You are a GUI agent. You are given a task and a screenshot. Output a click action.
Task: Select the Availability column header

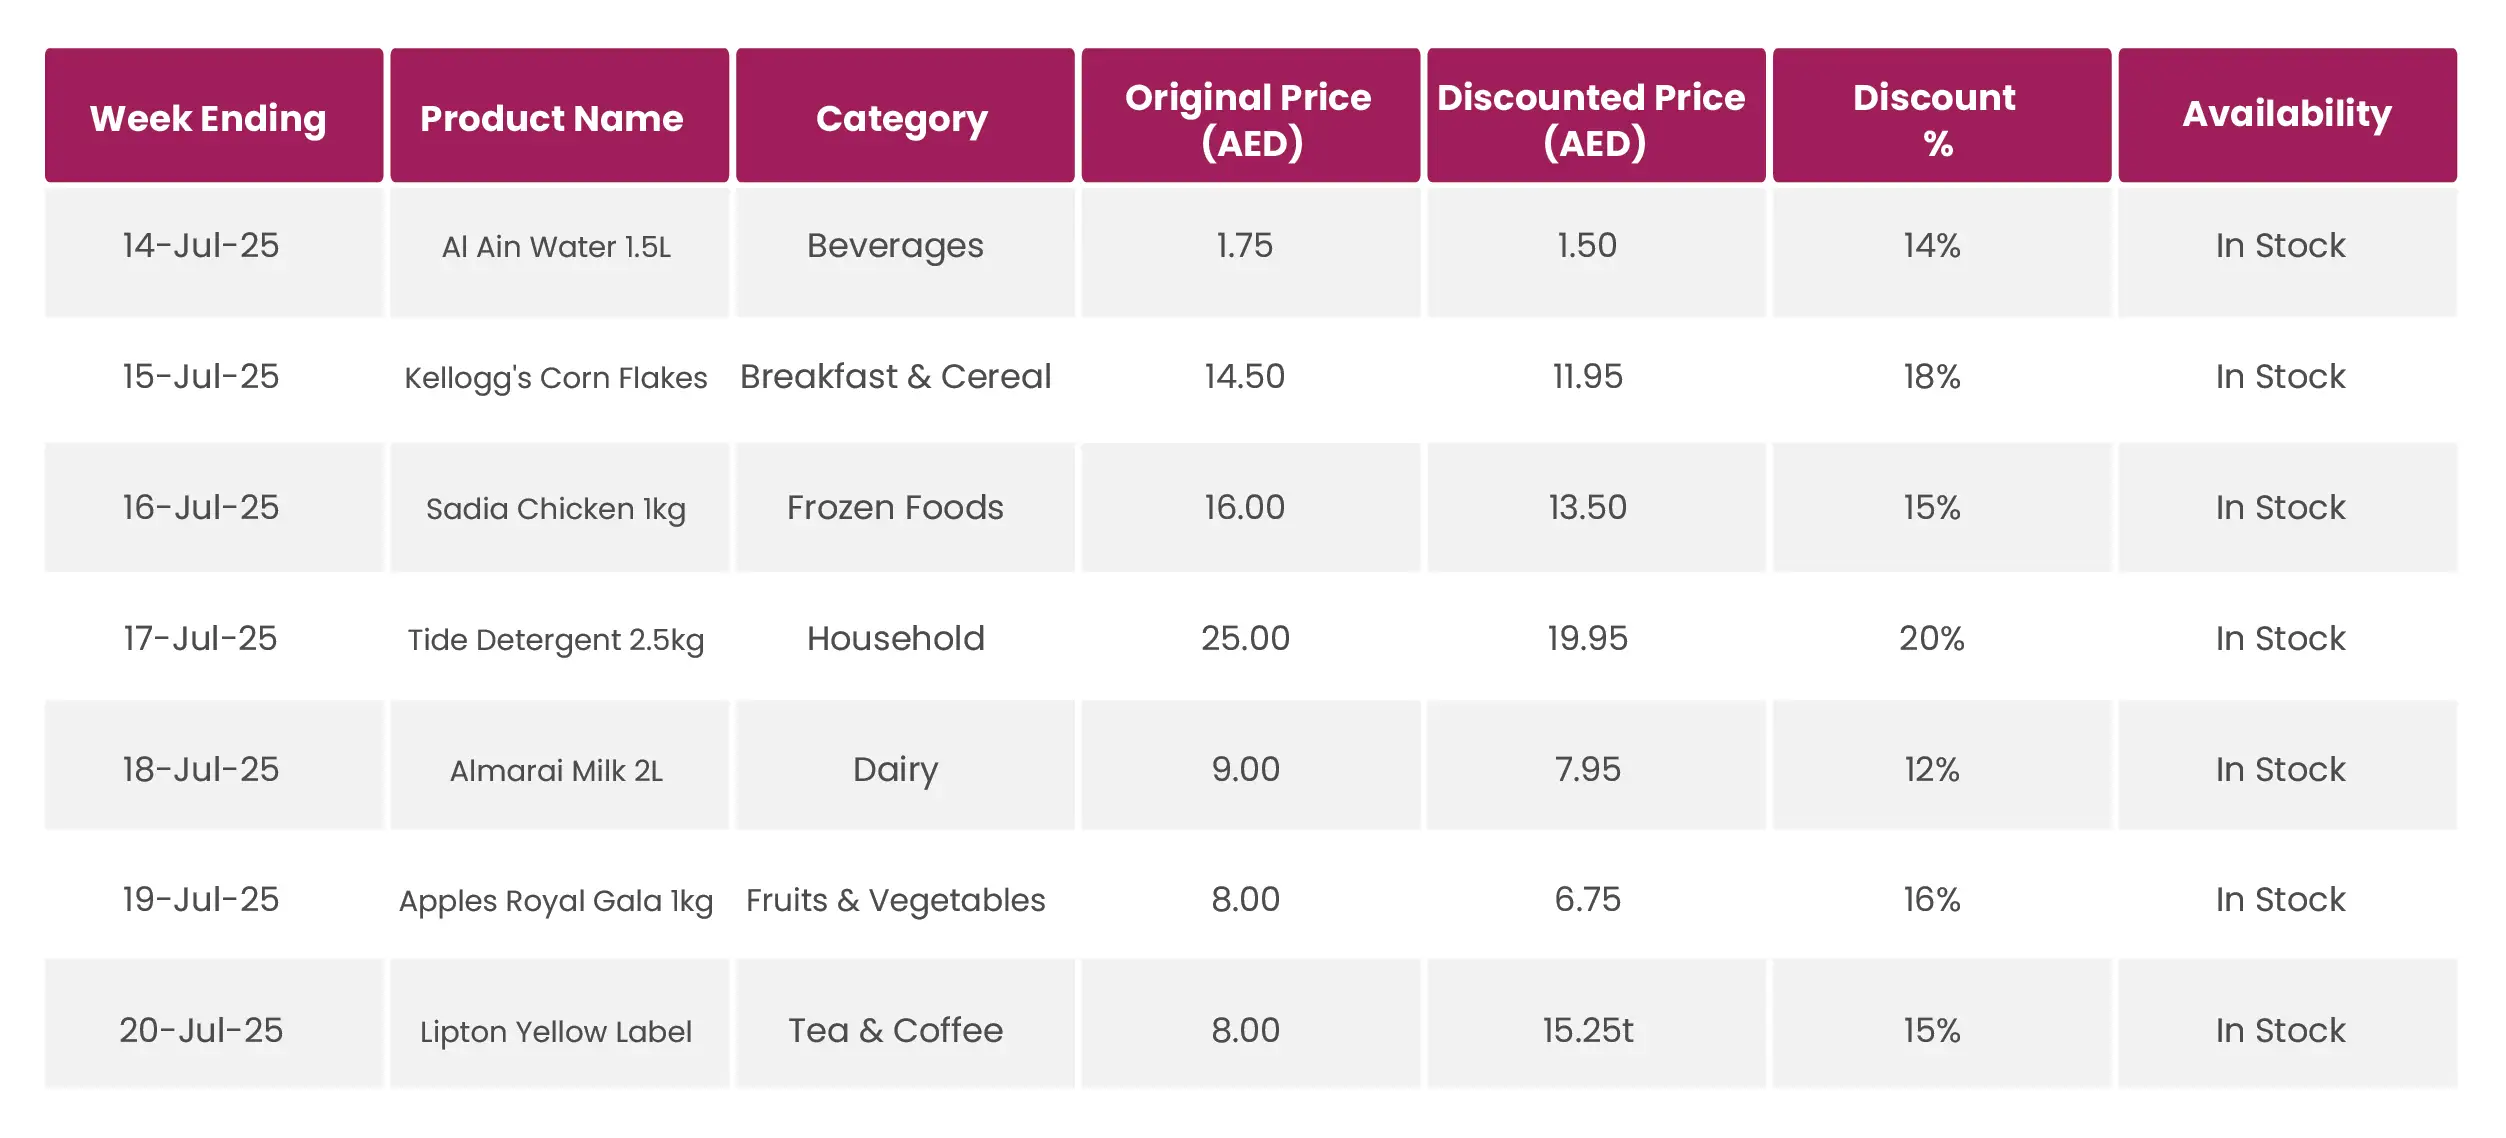coord(2286,115)
